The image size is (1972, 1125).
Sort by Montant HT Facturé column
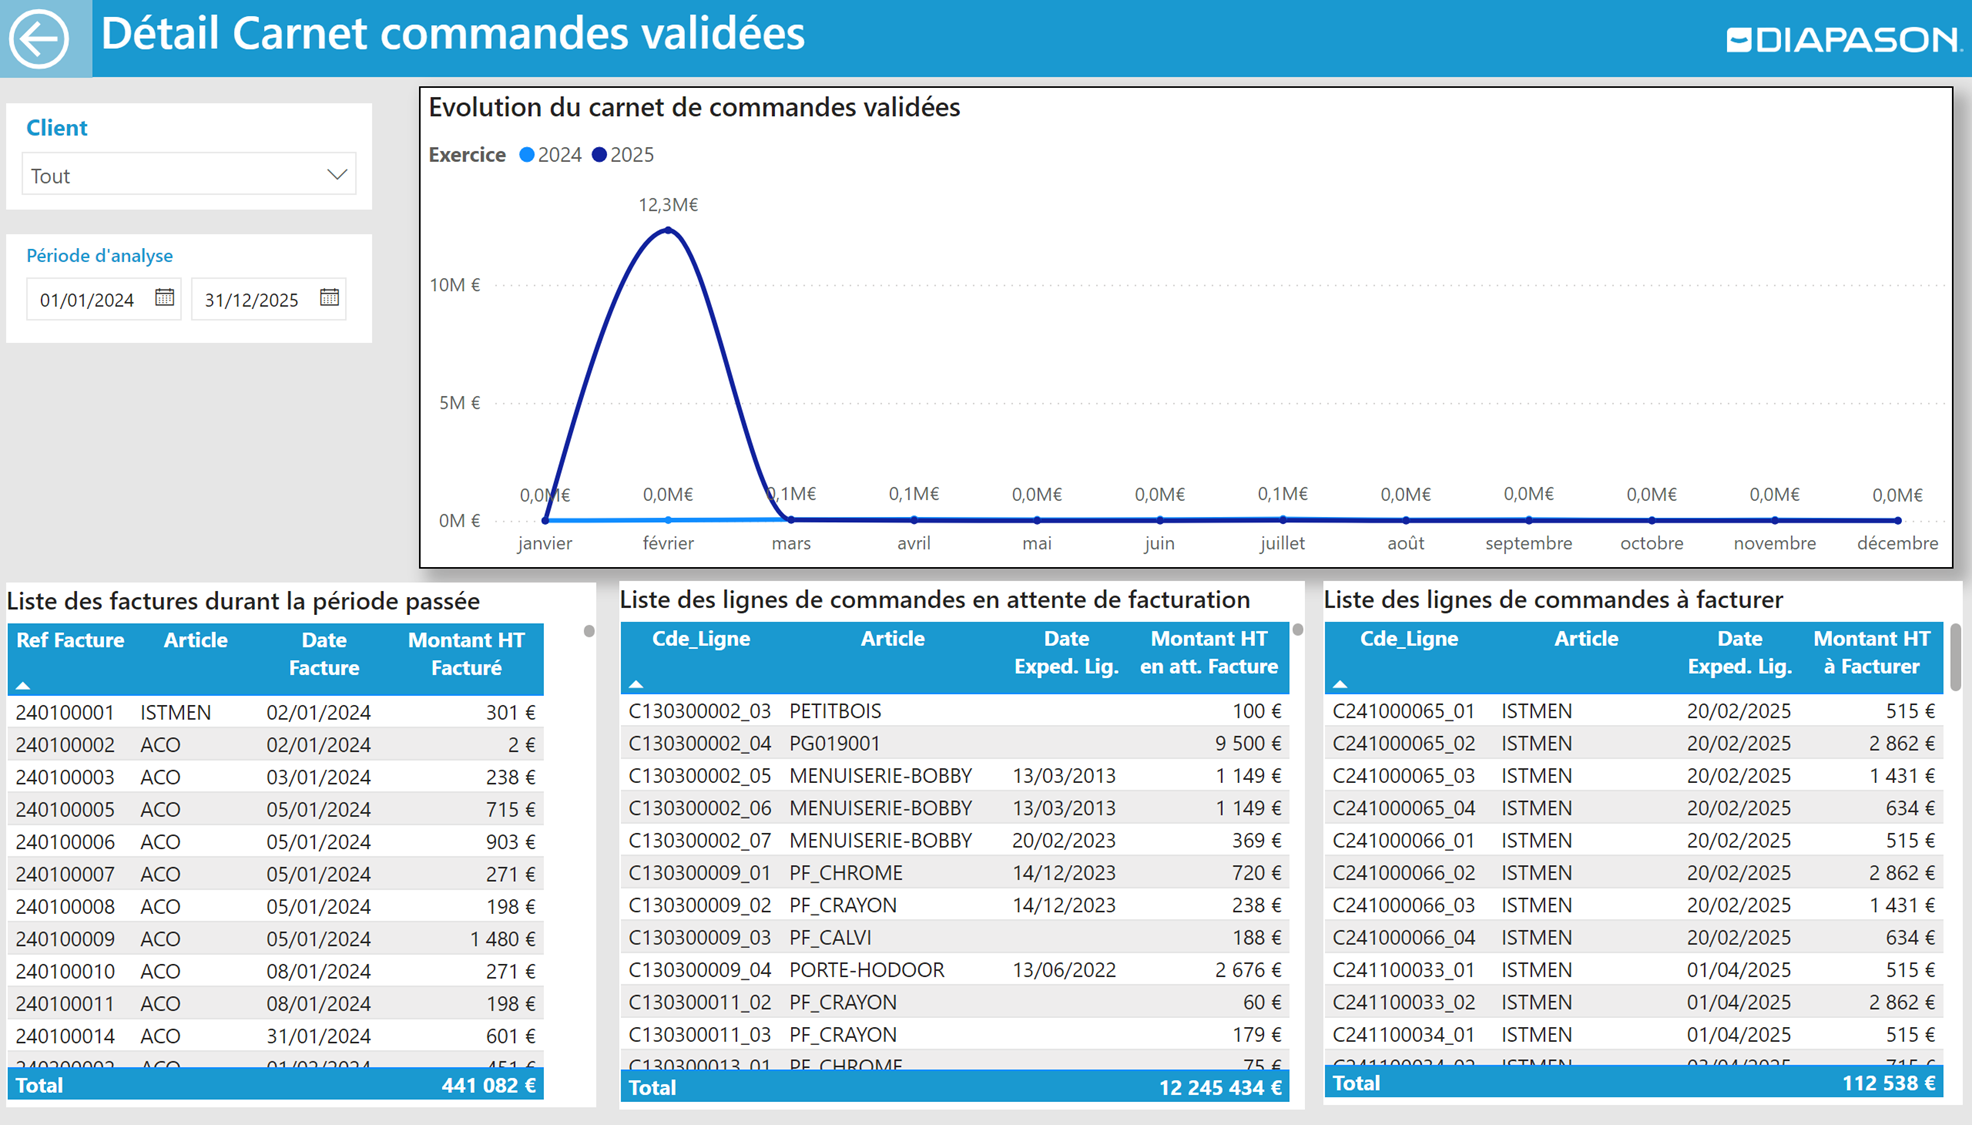tap(466, 654)
